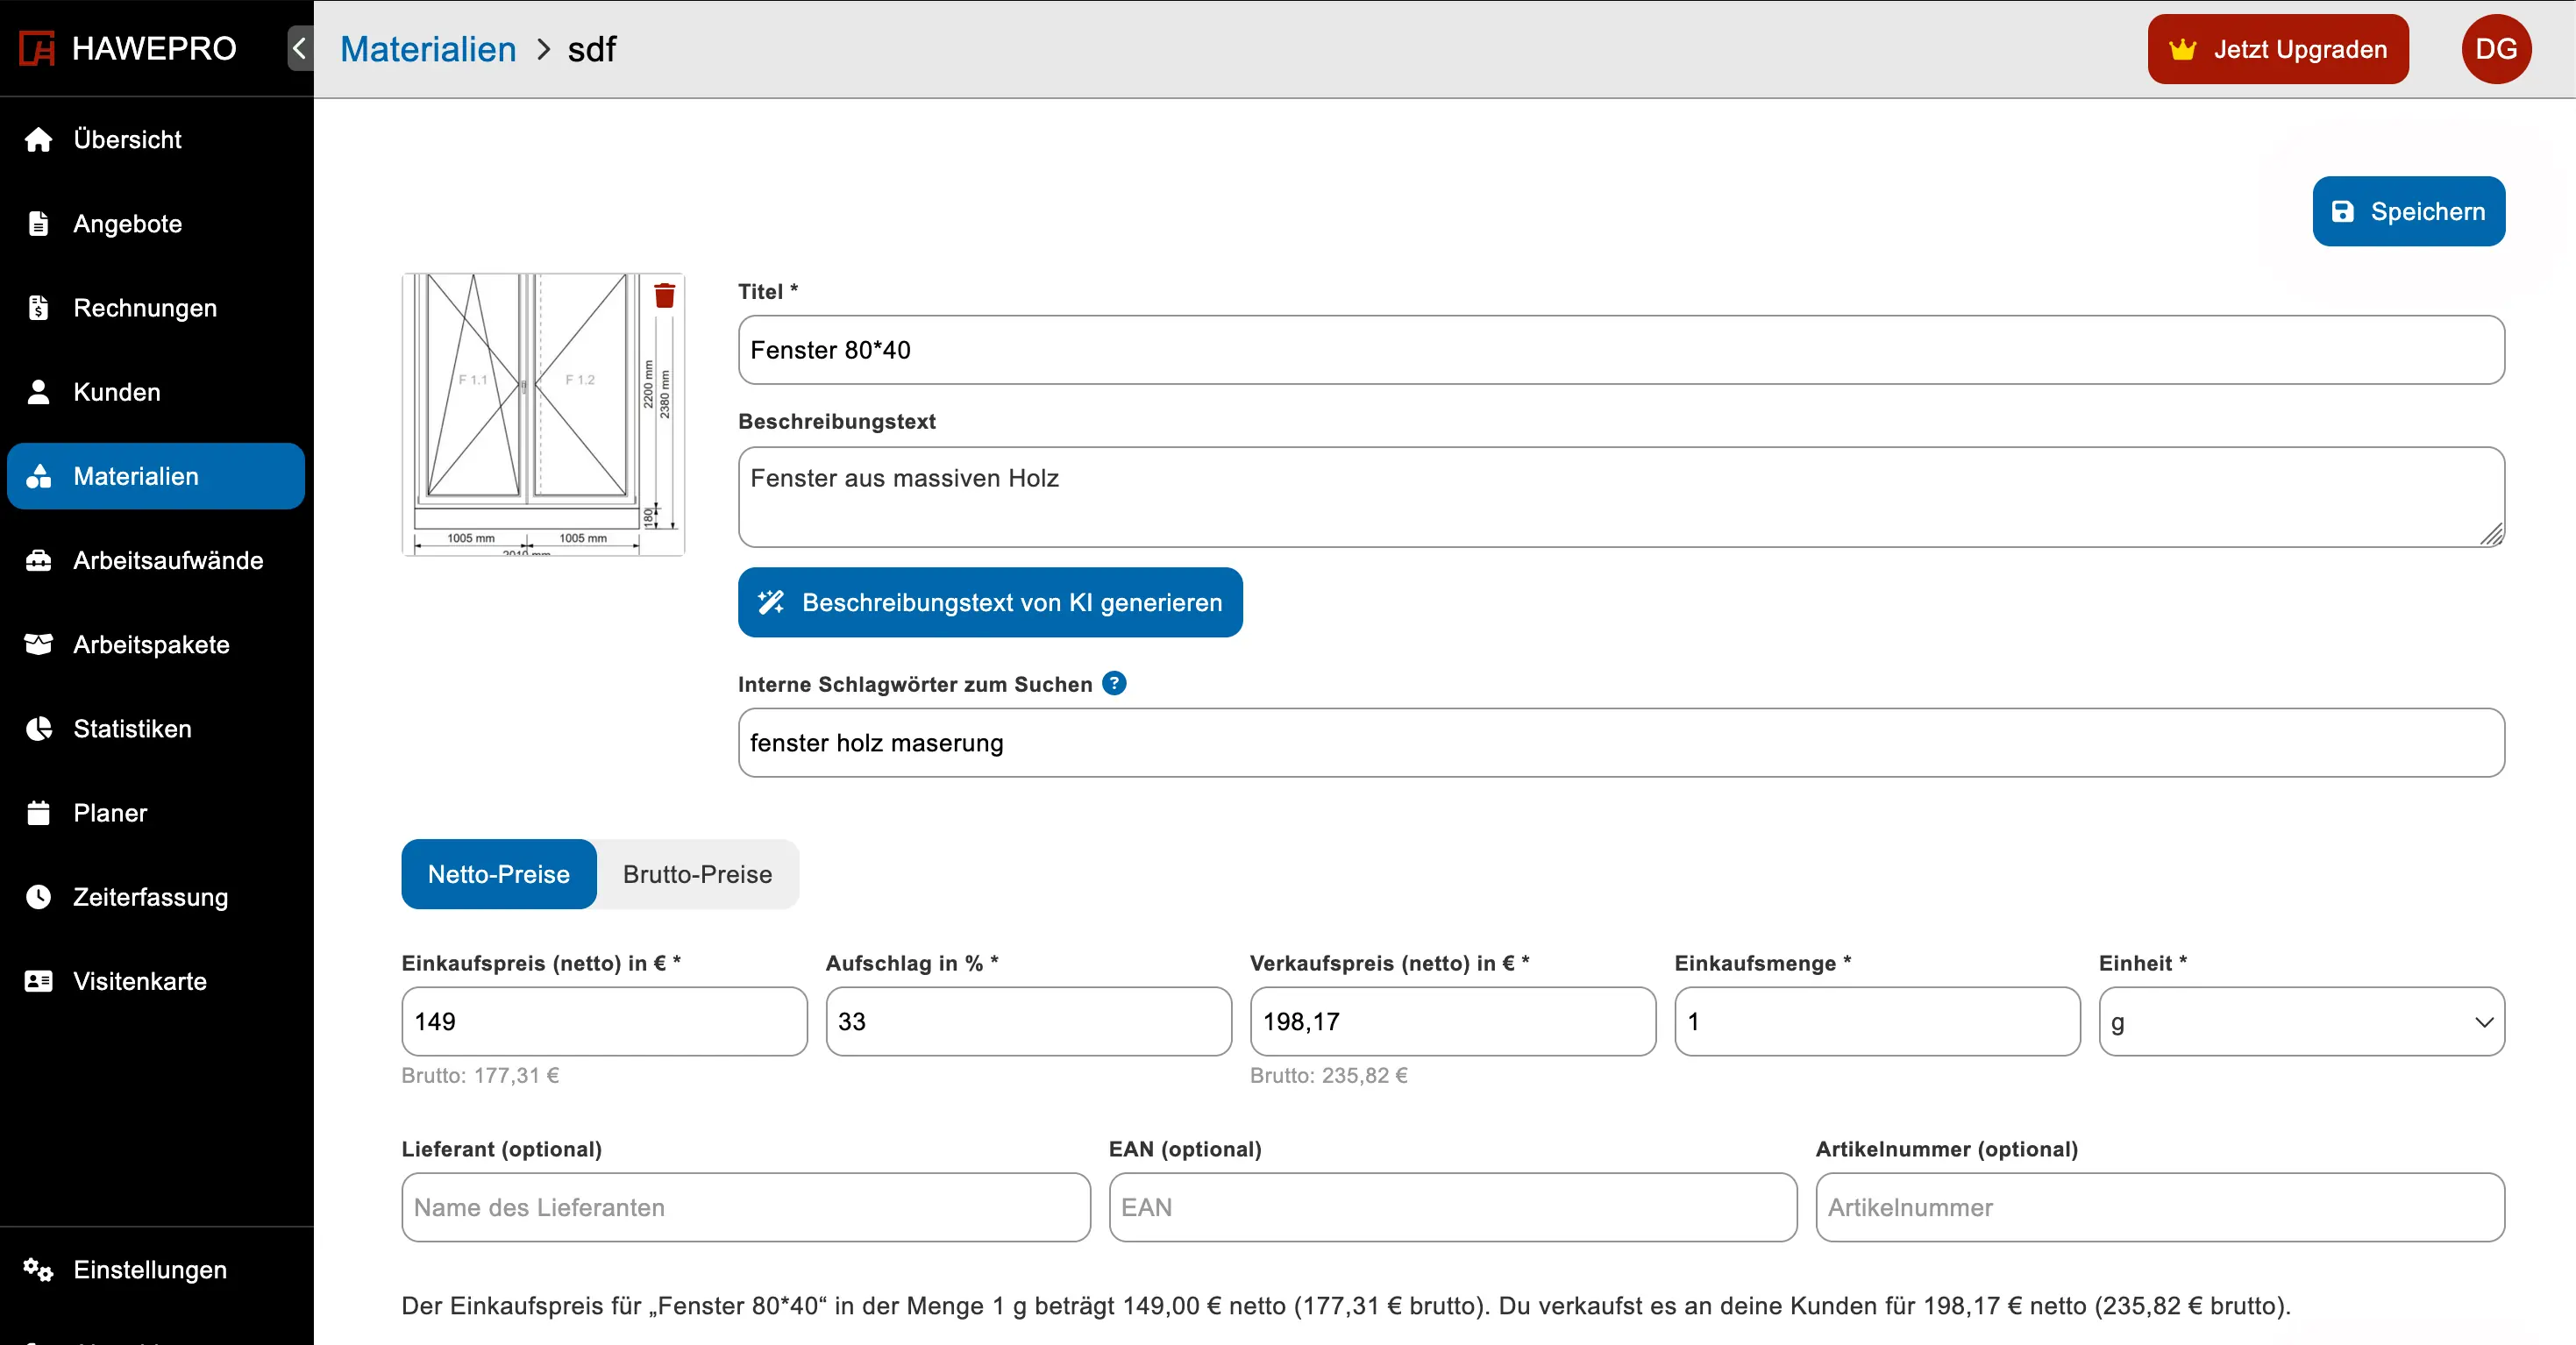Viewport: 2576px width, 1345px height.
Task: Click the Arbeitspakete box icon
Action: tap(38, 644)
